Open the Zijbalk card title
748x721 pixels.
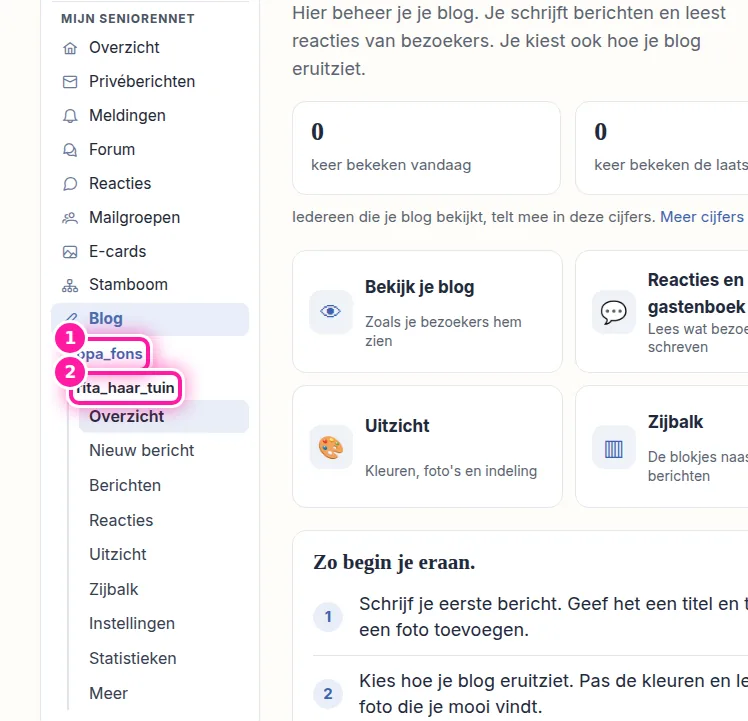[x=675, y=422]
